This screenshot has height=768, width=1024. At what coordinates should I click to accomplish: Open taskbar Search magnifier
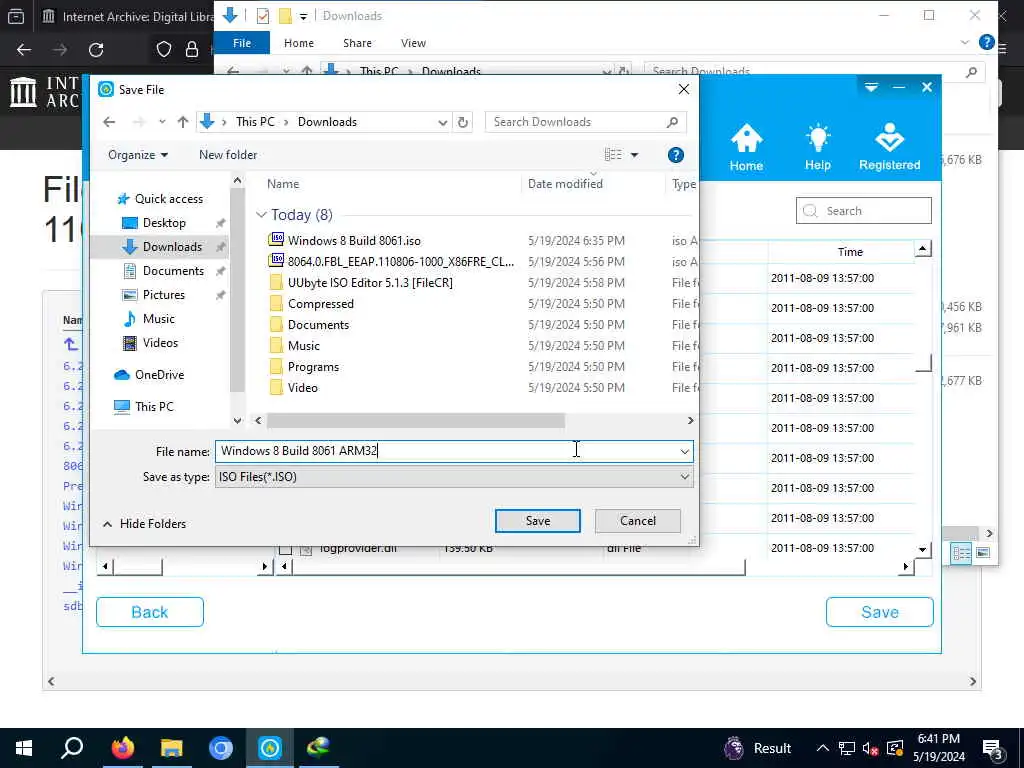click(72, 748)
